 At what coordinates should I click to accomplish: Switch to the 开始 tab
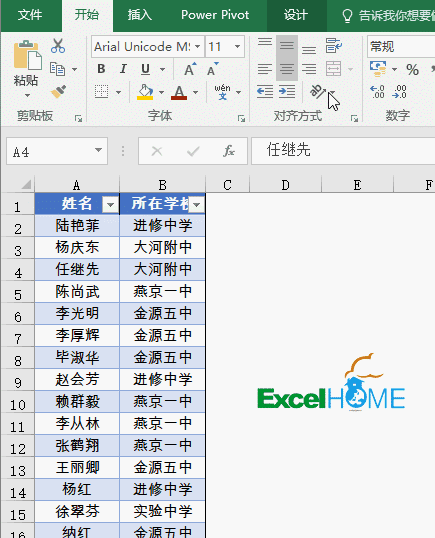click(87, 15)
